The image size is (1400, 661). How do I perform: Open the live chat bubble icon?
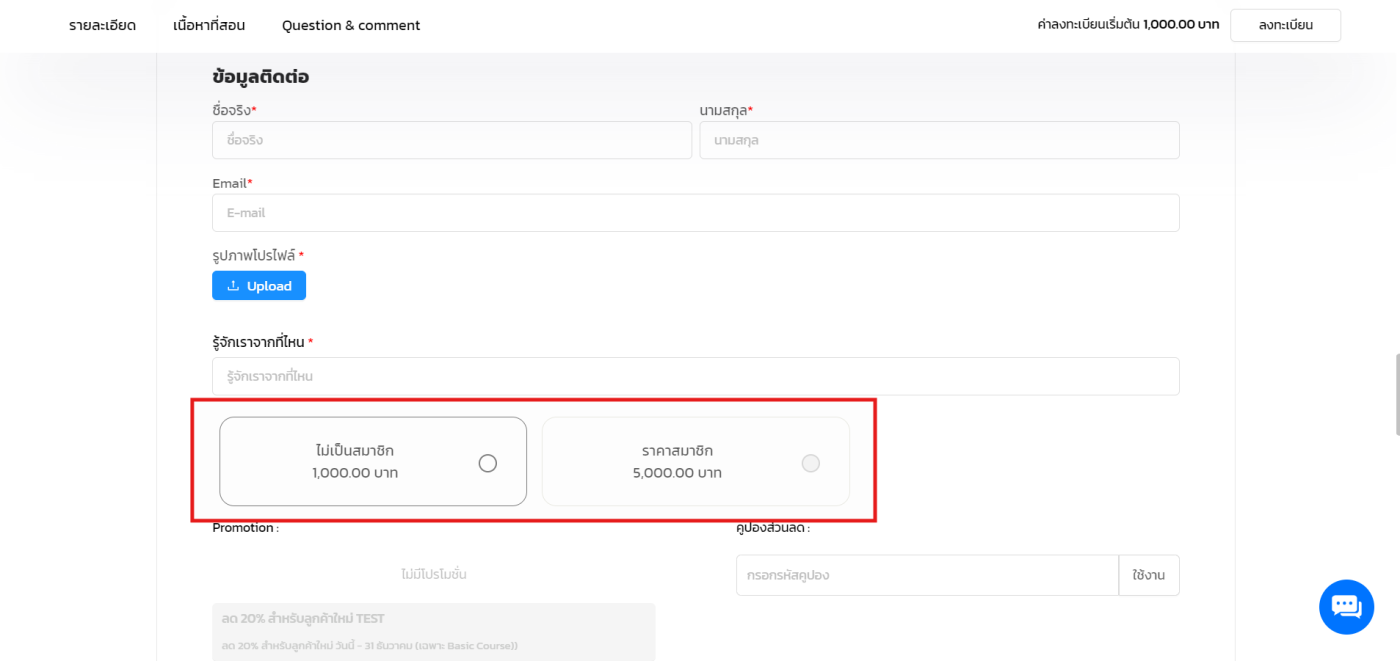point(1346,607)
